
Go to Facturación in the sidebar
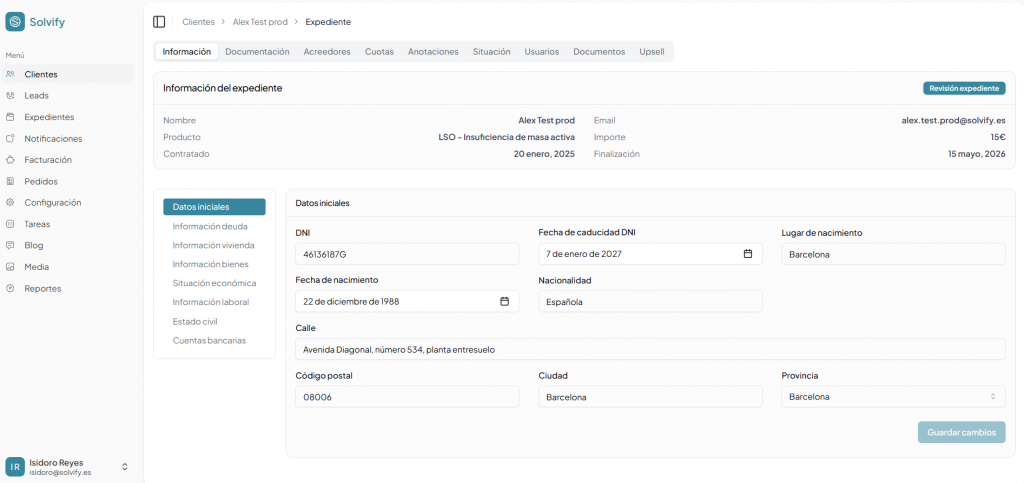pyautogui.click(x=47, y=160)
